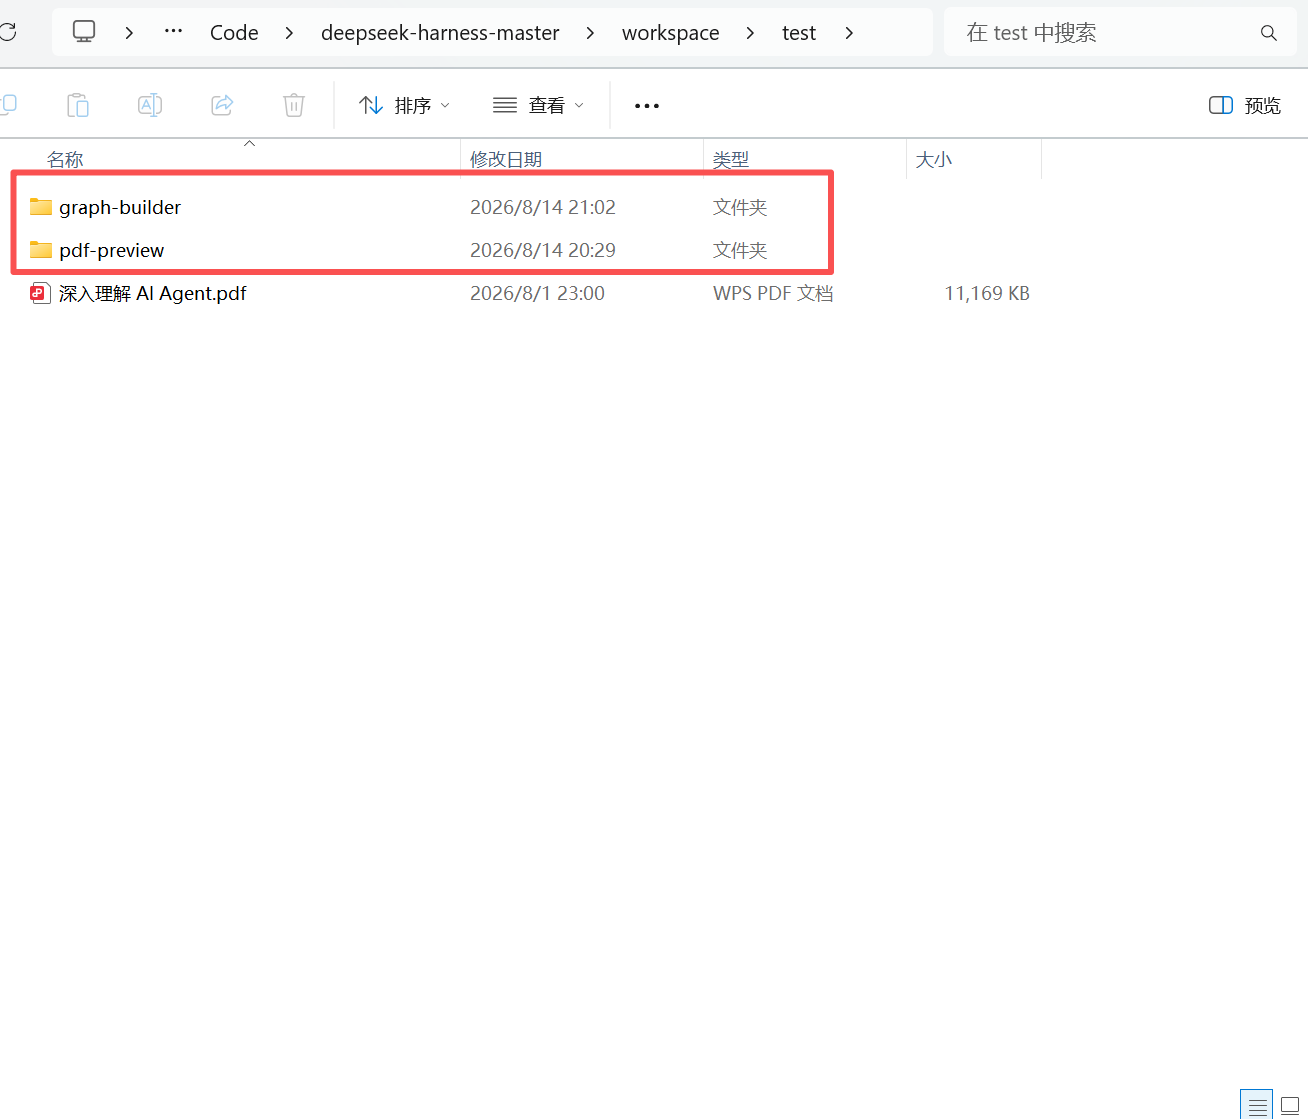Sort by the 大小 column header
This screenshot has width=1308, height=1119.
click(934, 159)
